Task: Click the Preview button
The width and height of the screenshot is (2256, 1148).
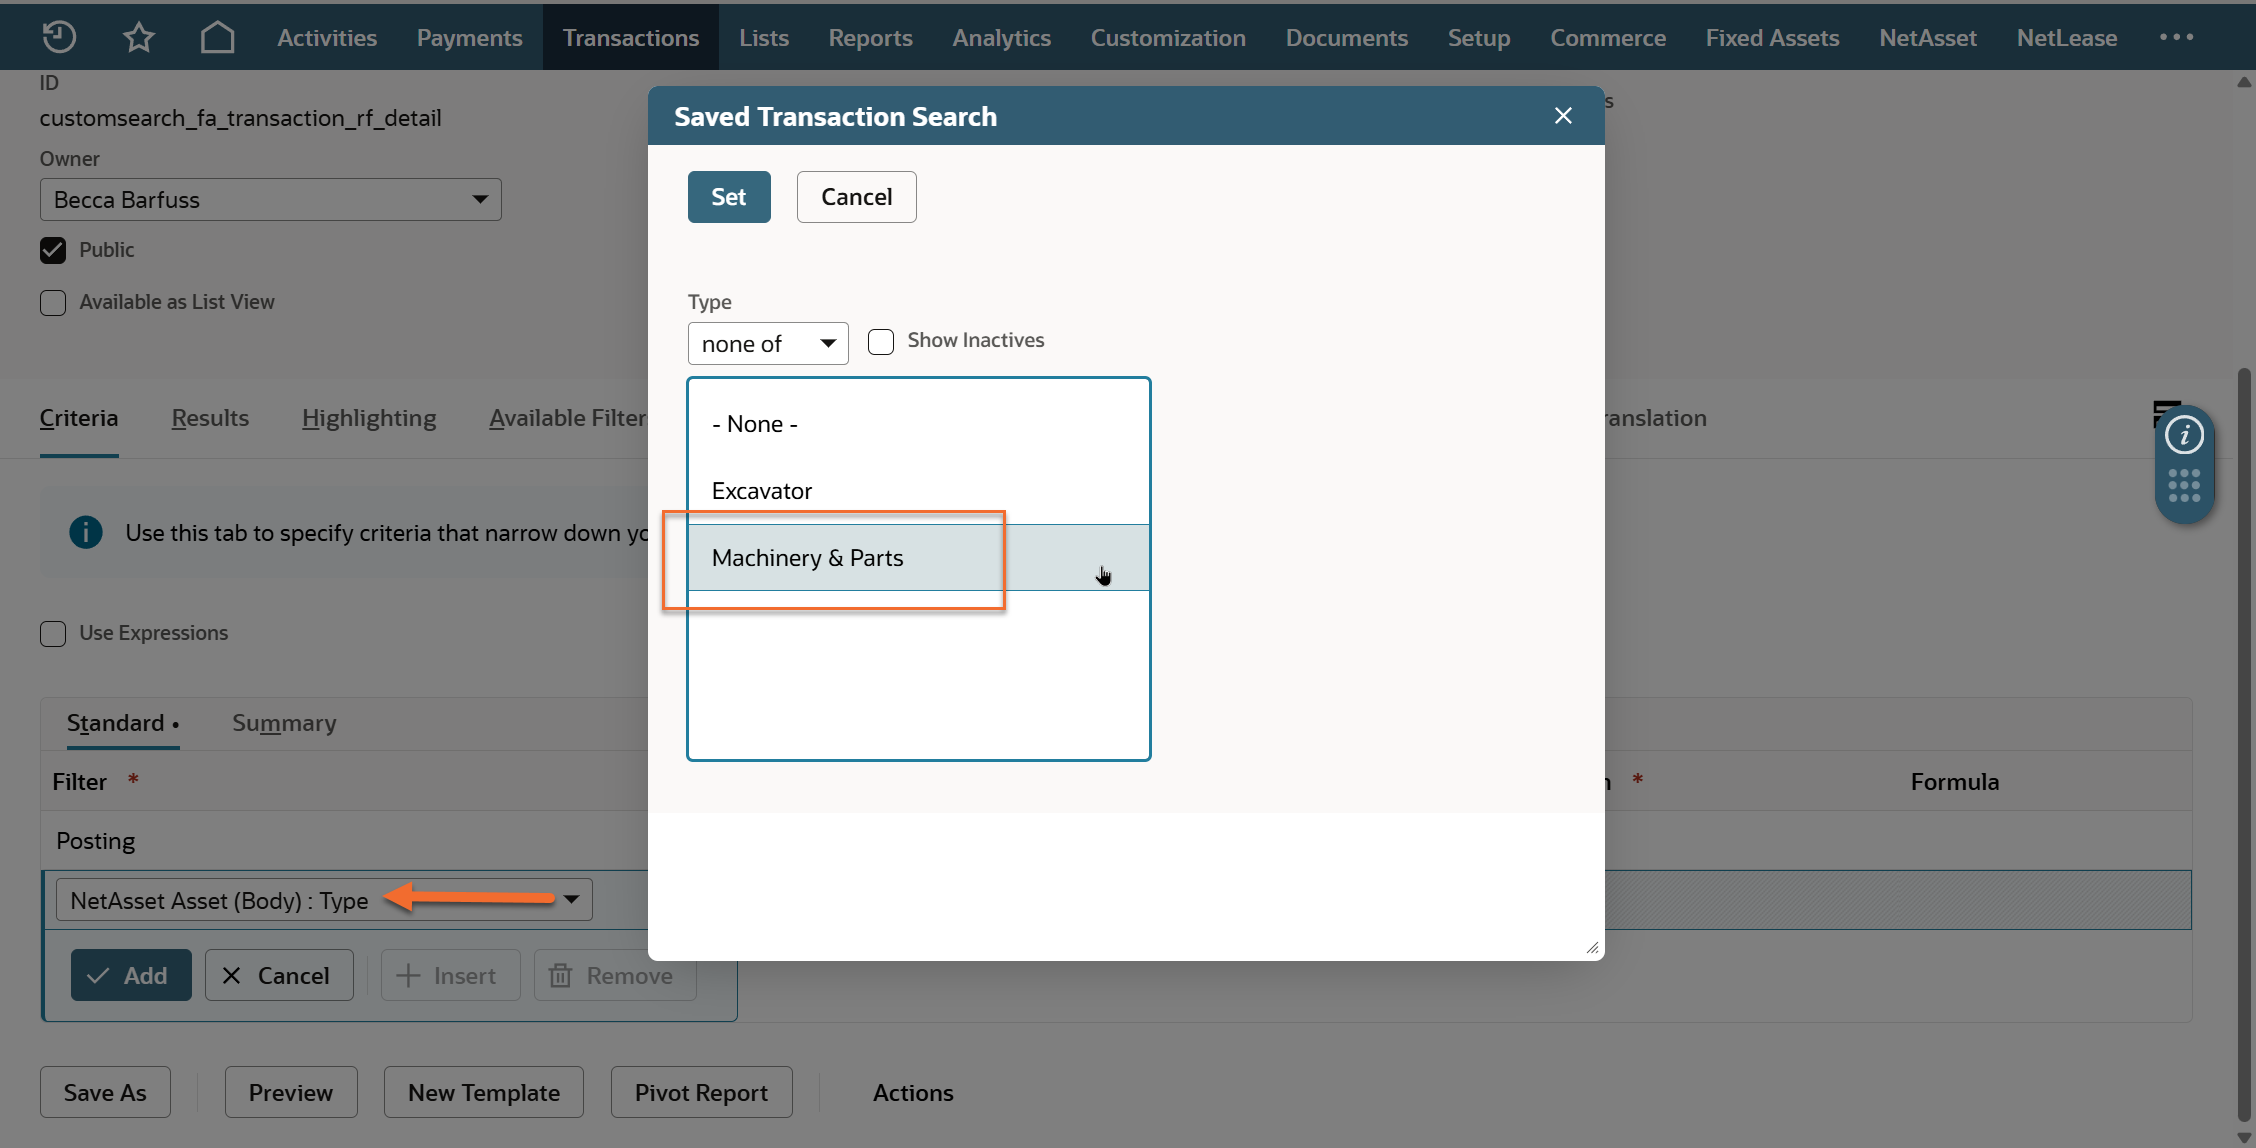Action: tap(290, 1092)
